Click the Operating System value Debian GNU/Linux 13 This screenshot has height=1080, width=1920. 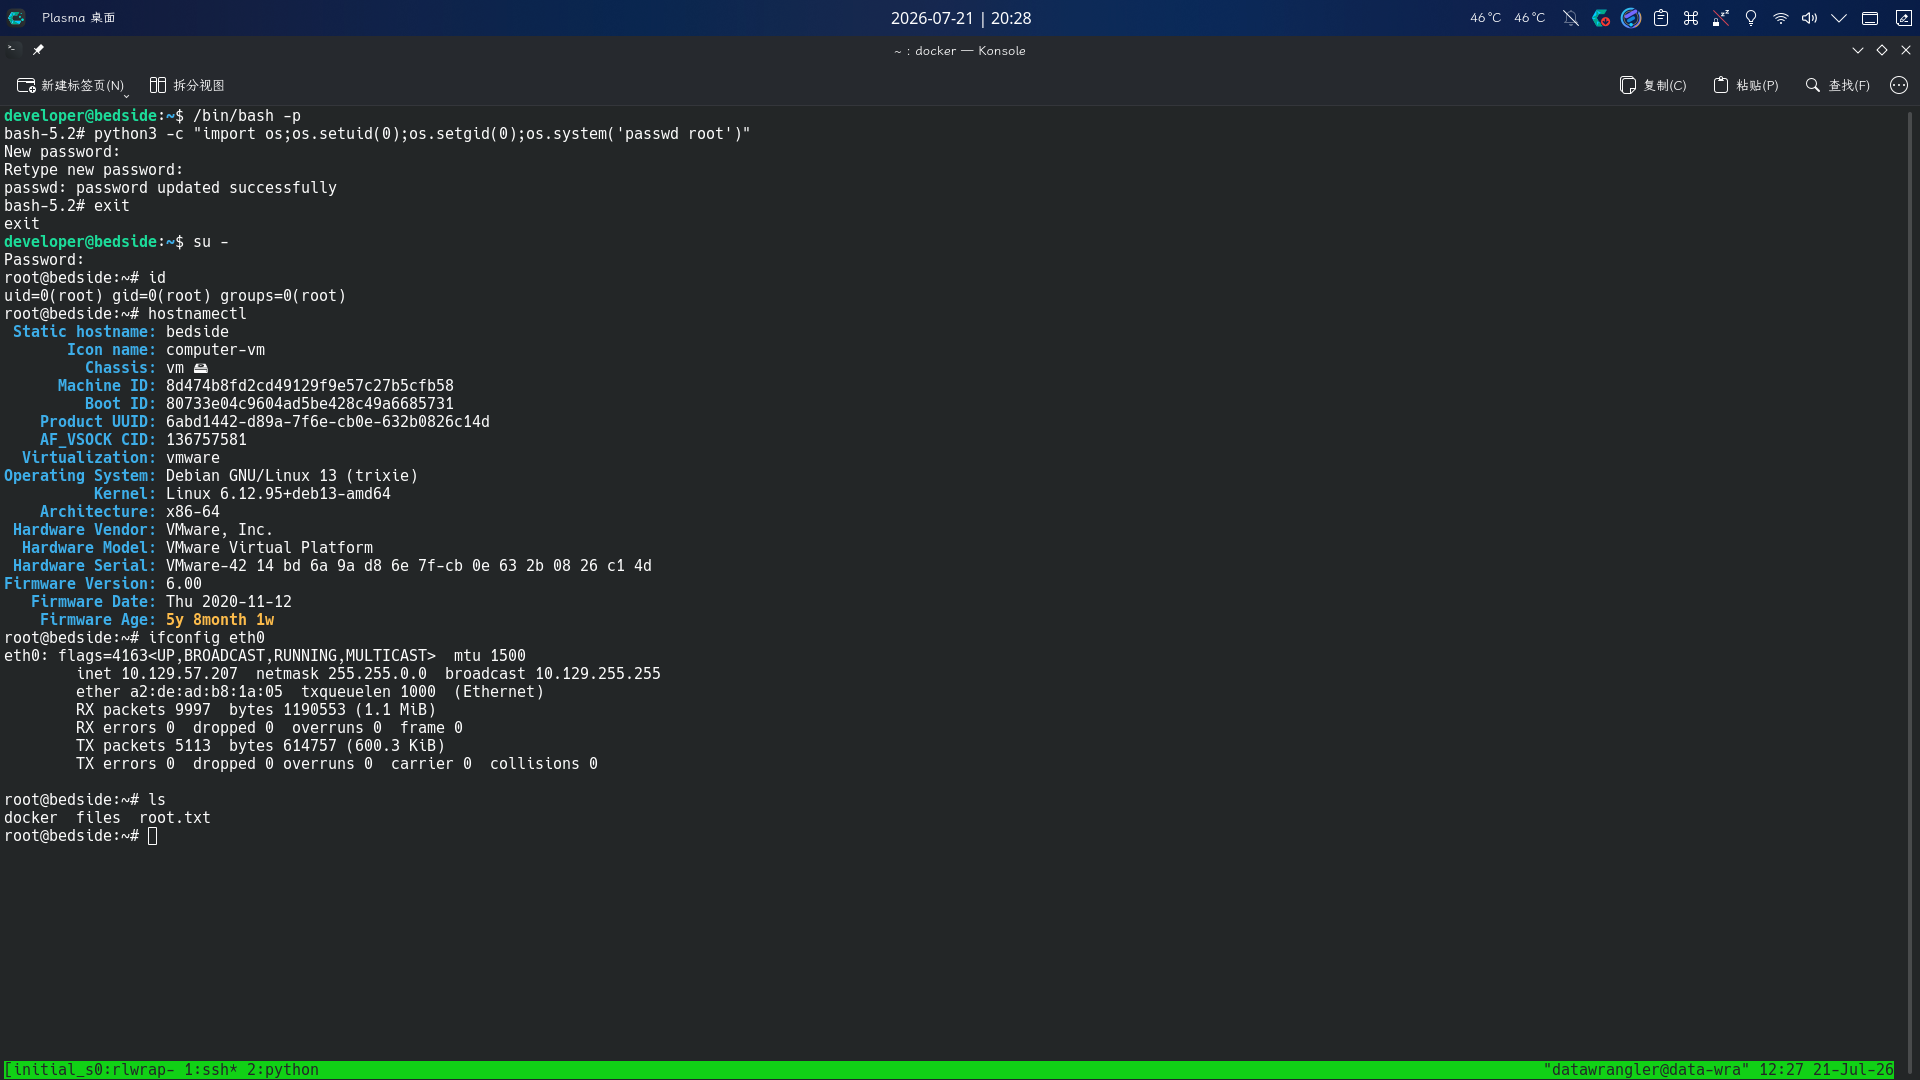[292, 476]
